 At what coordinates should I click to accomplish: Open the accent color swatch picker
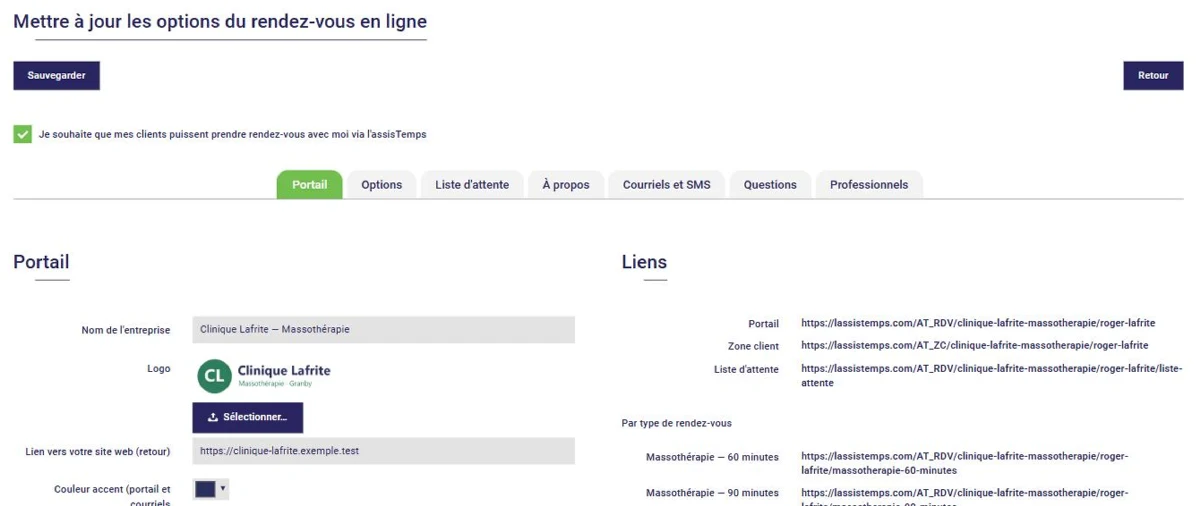click(x=205, y=489)
